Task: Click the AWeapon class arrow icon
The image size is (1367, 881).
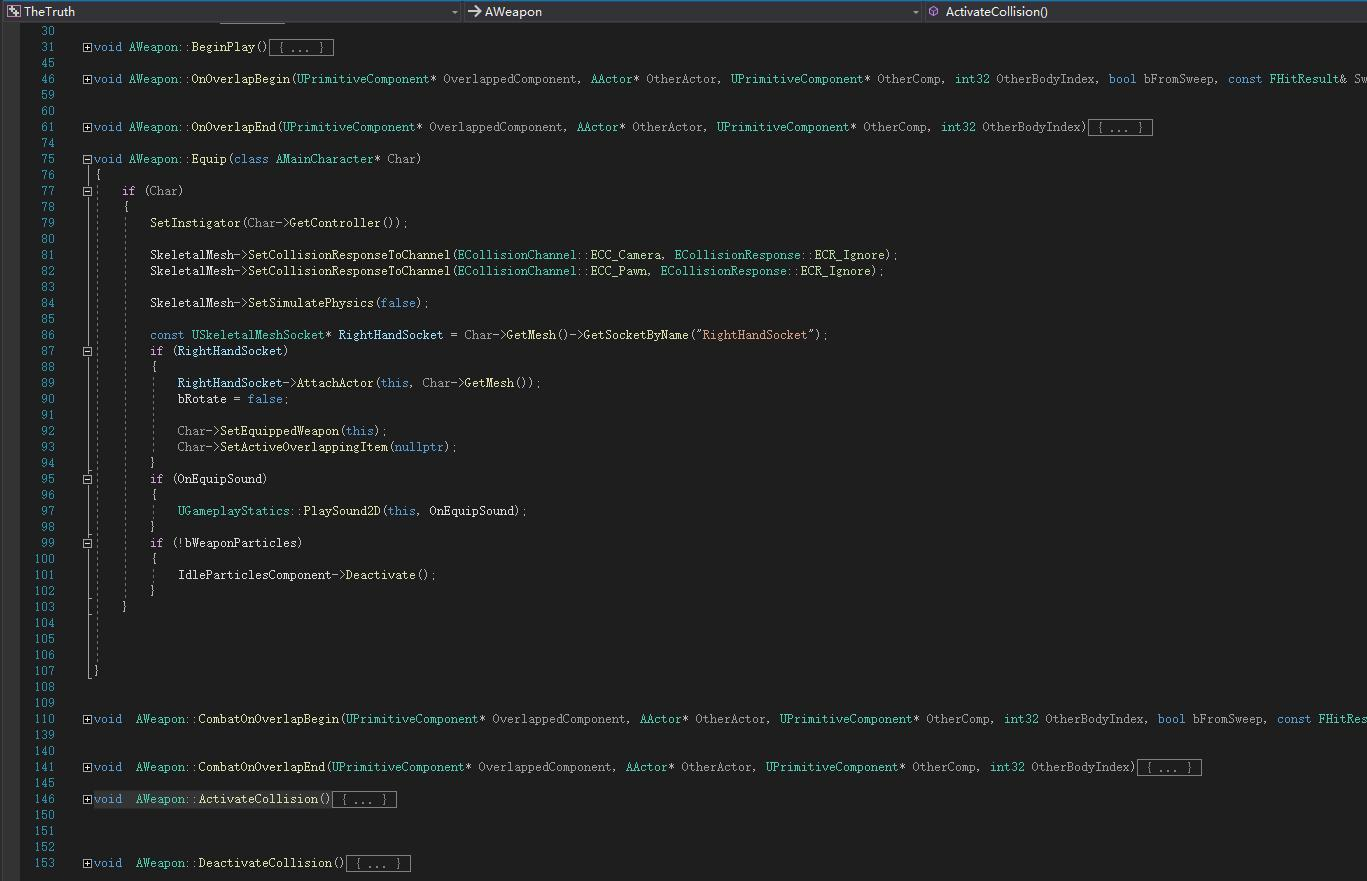Action: pyautogui.click(x=475, y=12)
